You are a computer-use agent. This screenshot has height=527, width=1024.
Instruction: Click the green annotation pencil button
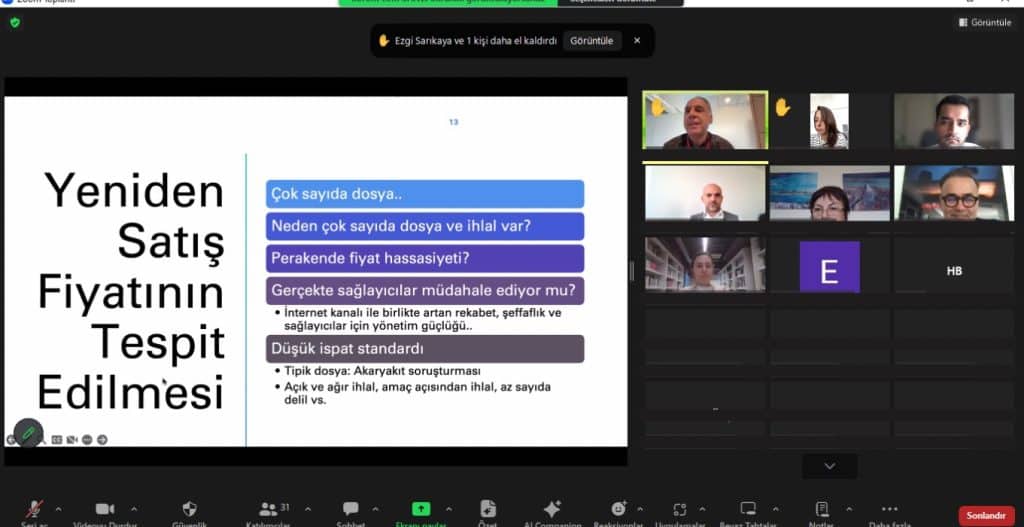(28, 433)
